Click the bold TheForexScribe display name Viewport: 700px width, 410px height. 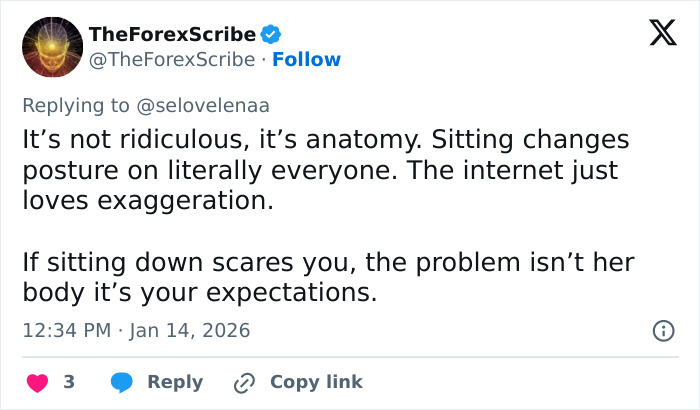pos(172,35)
